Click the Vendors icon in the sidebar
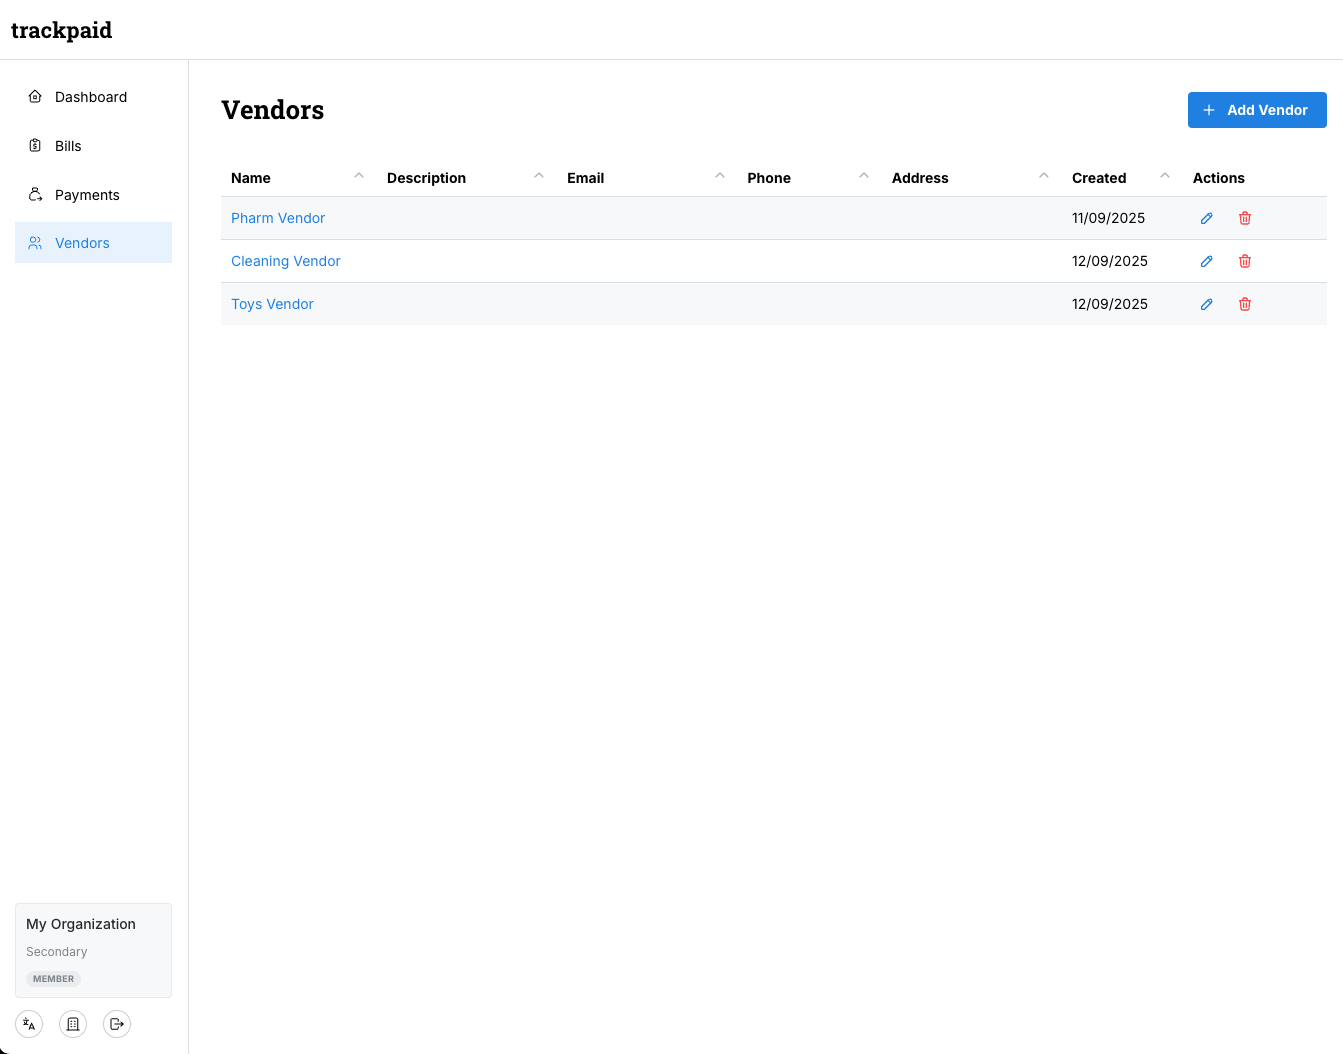This screenshot has height=1054, width=1343. pos(35,242)
